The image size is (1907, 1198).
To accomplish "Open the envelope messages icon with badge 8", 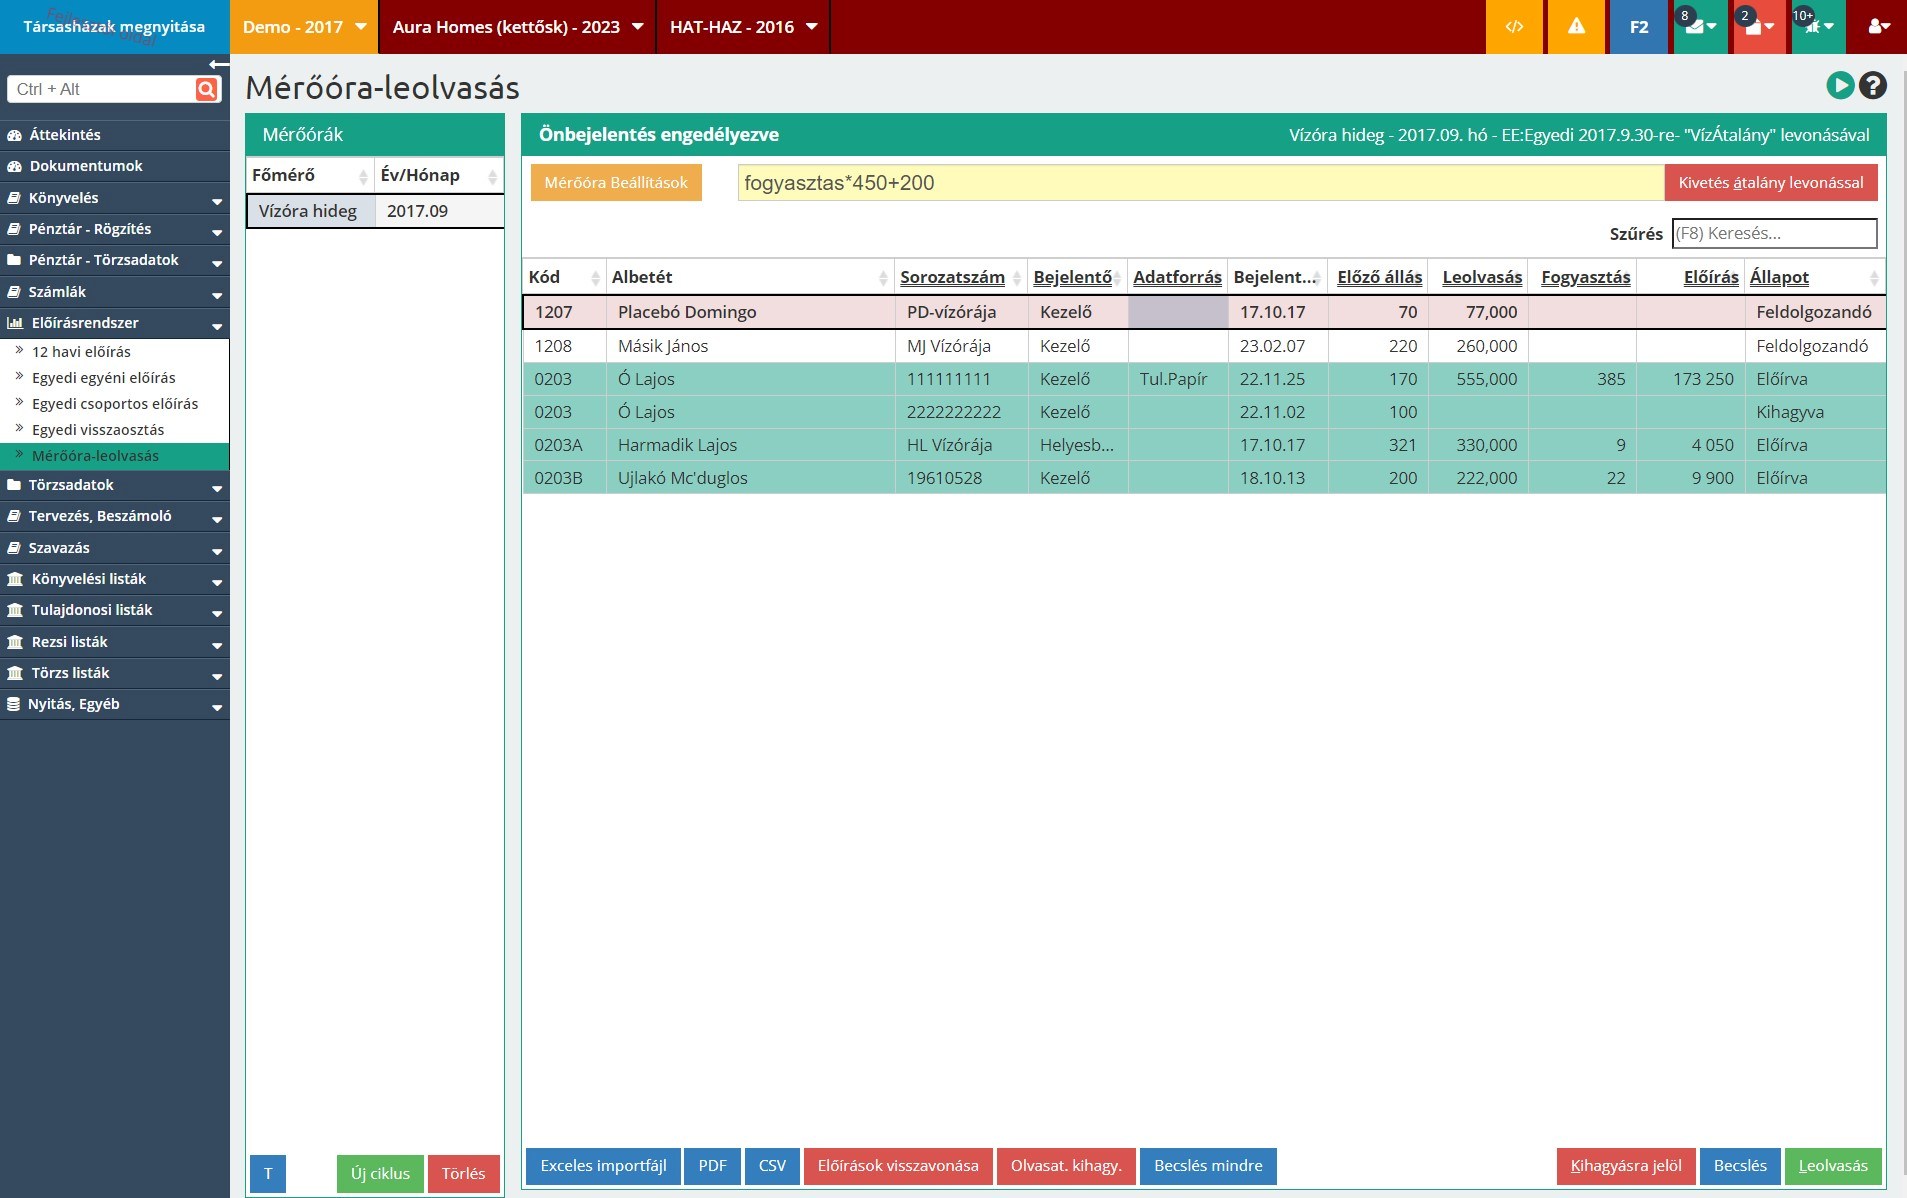I will click(x=1699, y=27).
